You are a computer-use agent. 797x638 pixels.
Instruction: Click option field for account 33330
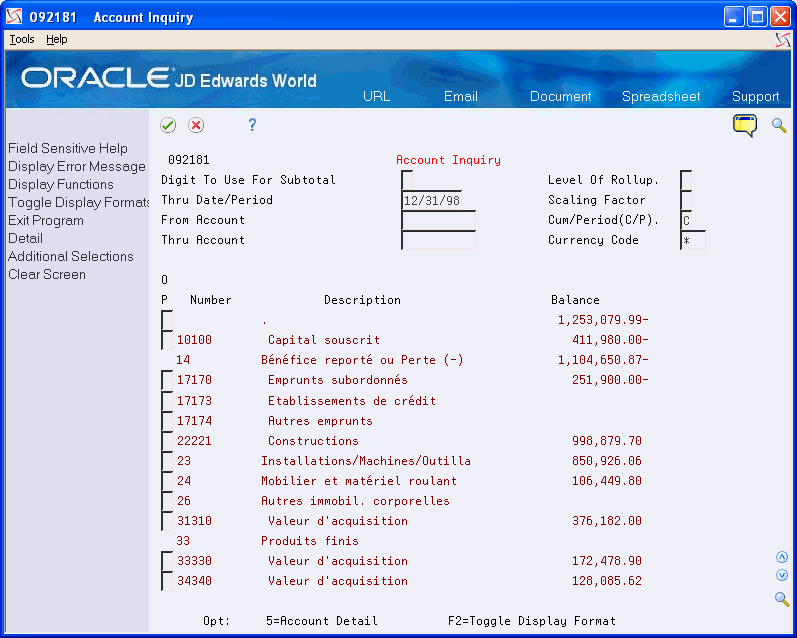click(167, 561)
